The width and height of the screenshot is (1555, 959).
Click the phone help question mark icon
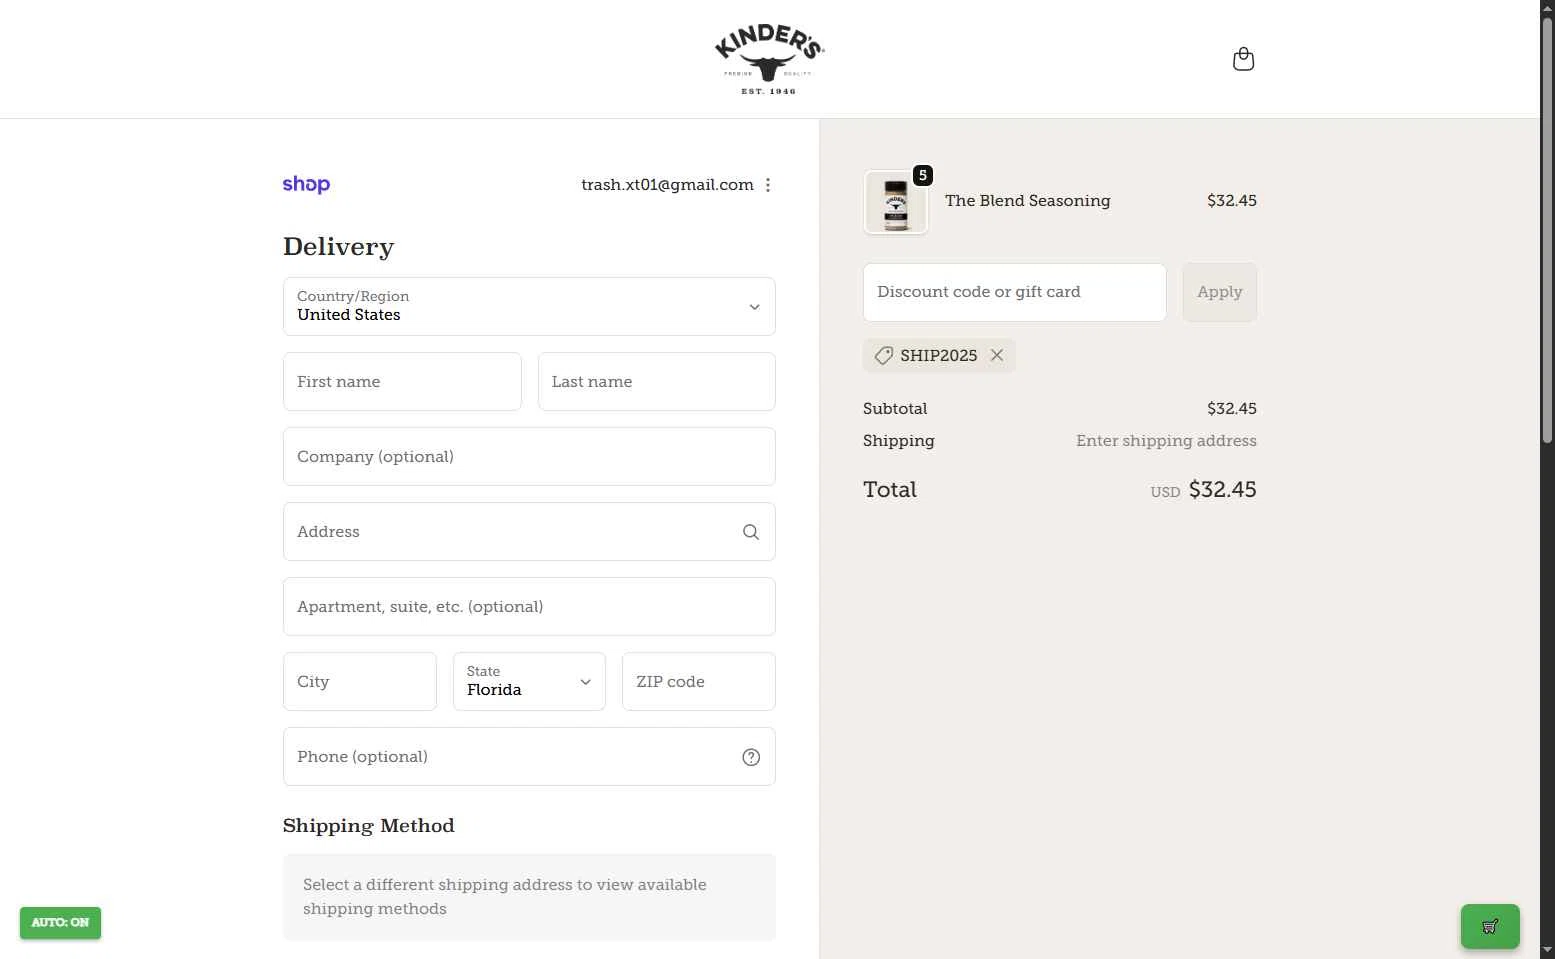[751, 757]
